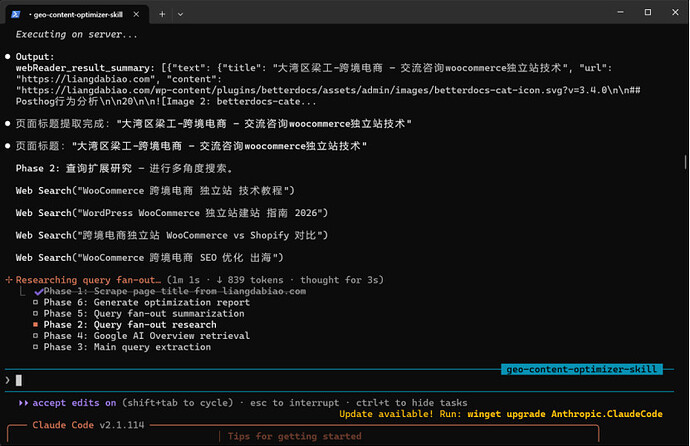Click the geo-content-optimizer-skill status badge
Screen dimensions: 690x446
[x=582, y=369]
